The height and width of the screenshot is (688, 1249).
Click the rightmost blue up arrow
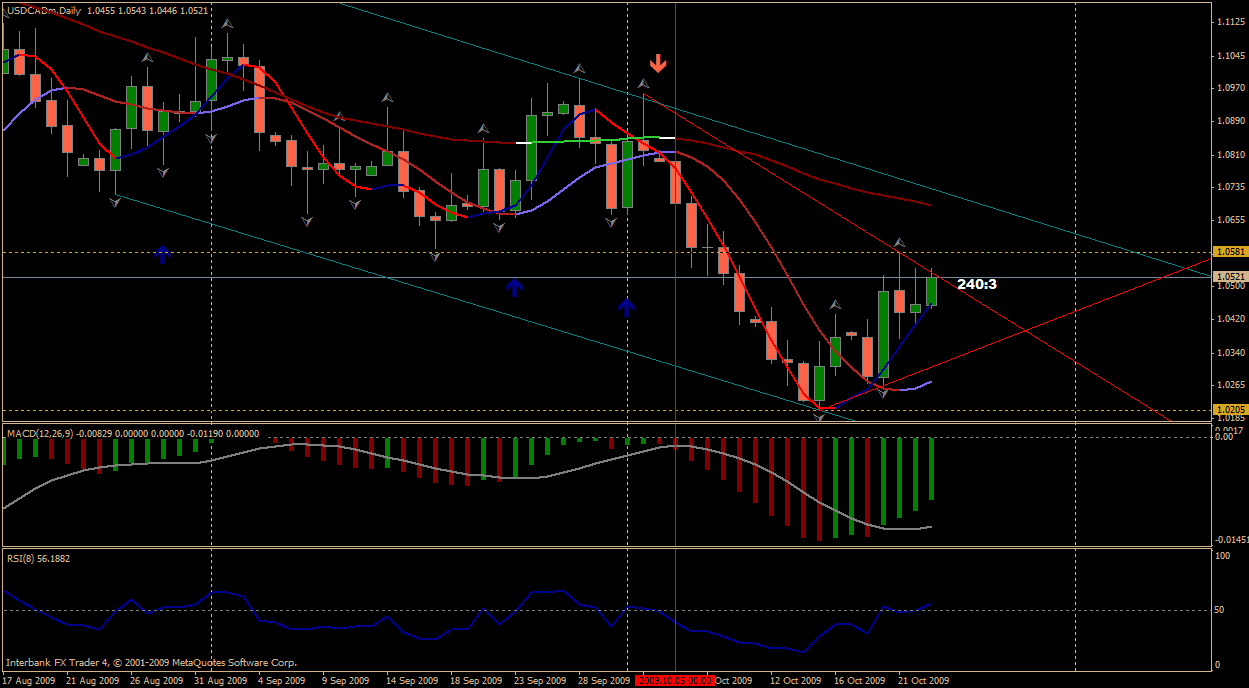pyautogui.click(x=626, y=306)
